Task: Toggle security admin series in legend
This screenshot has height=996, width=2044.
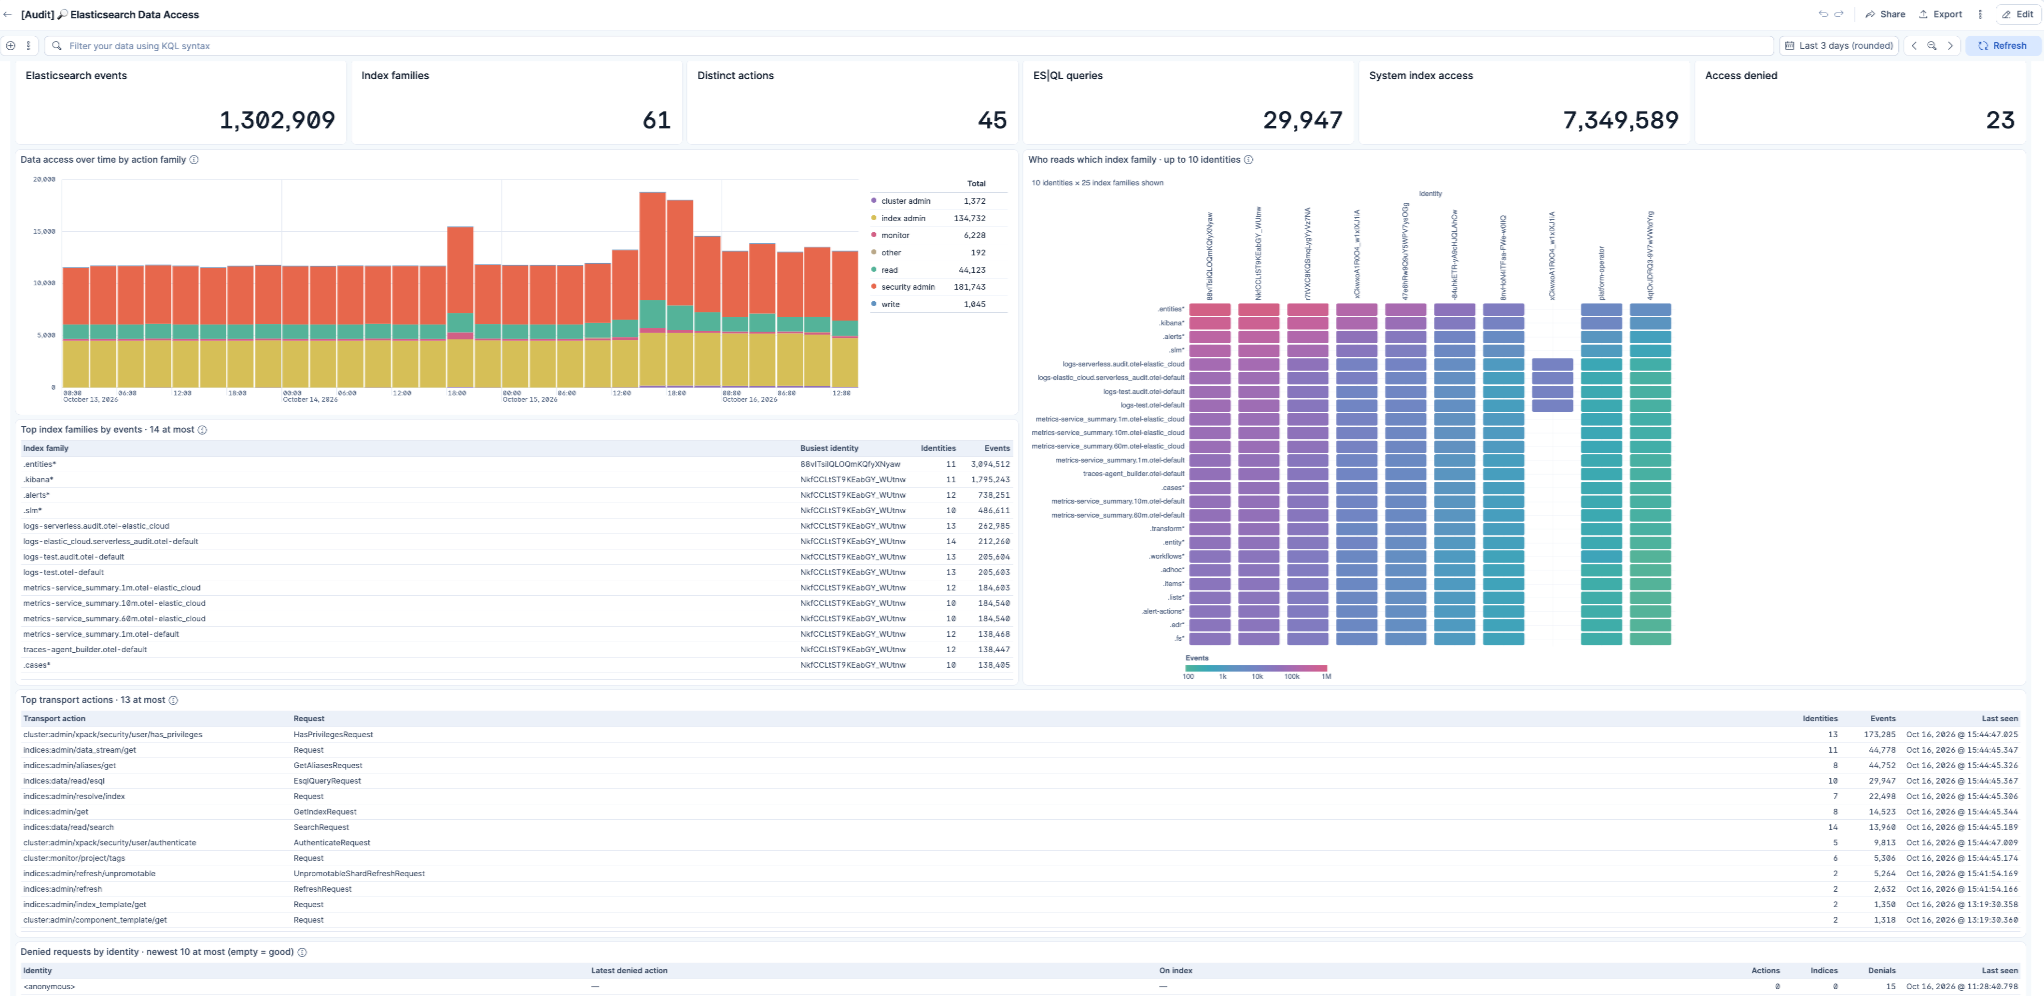Action: [908, 287]
